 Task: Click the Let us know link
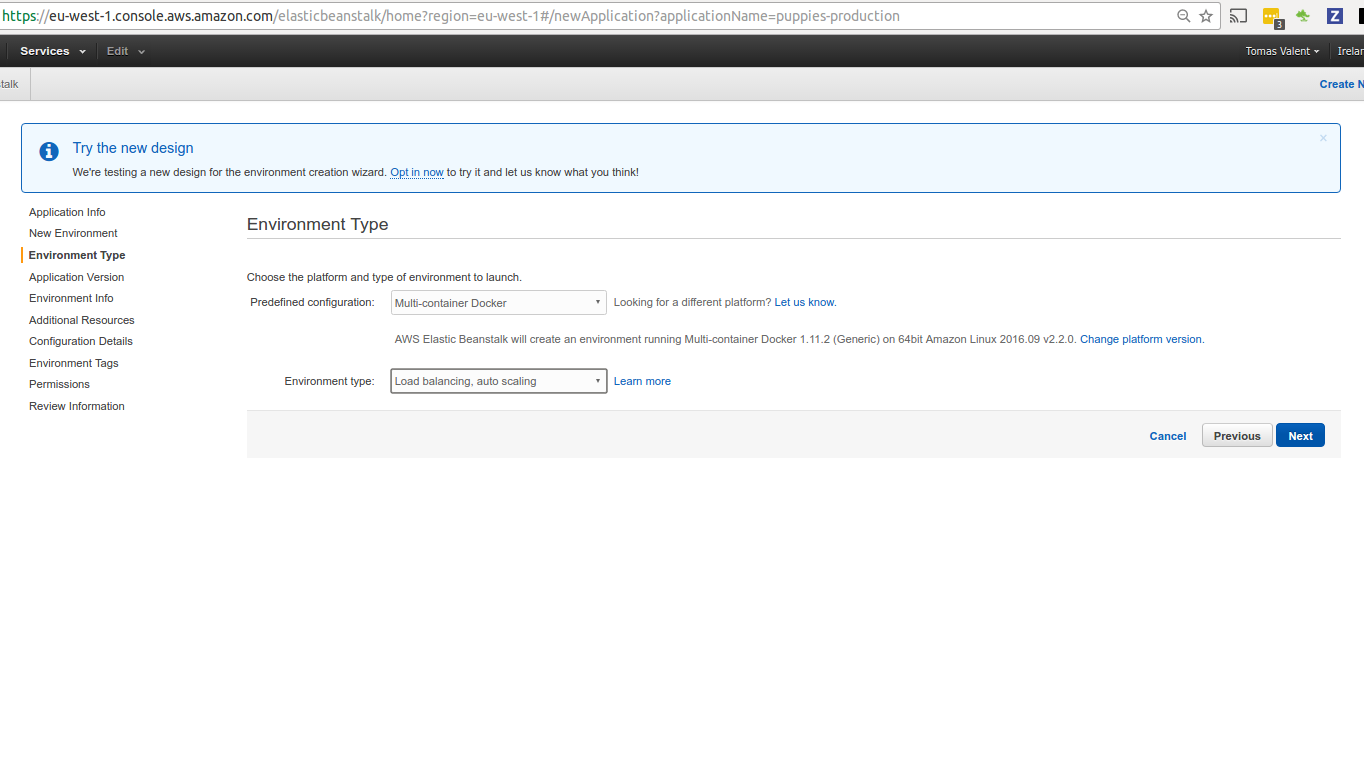804,302
